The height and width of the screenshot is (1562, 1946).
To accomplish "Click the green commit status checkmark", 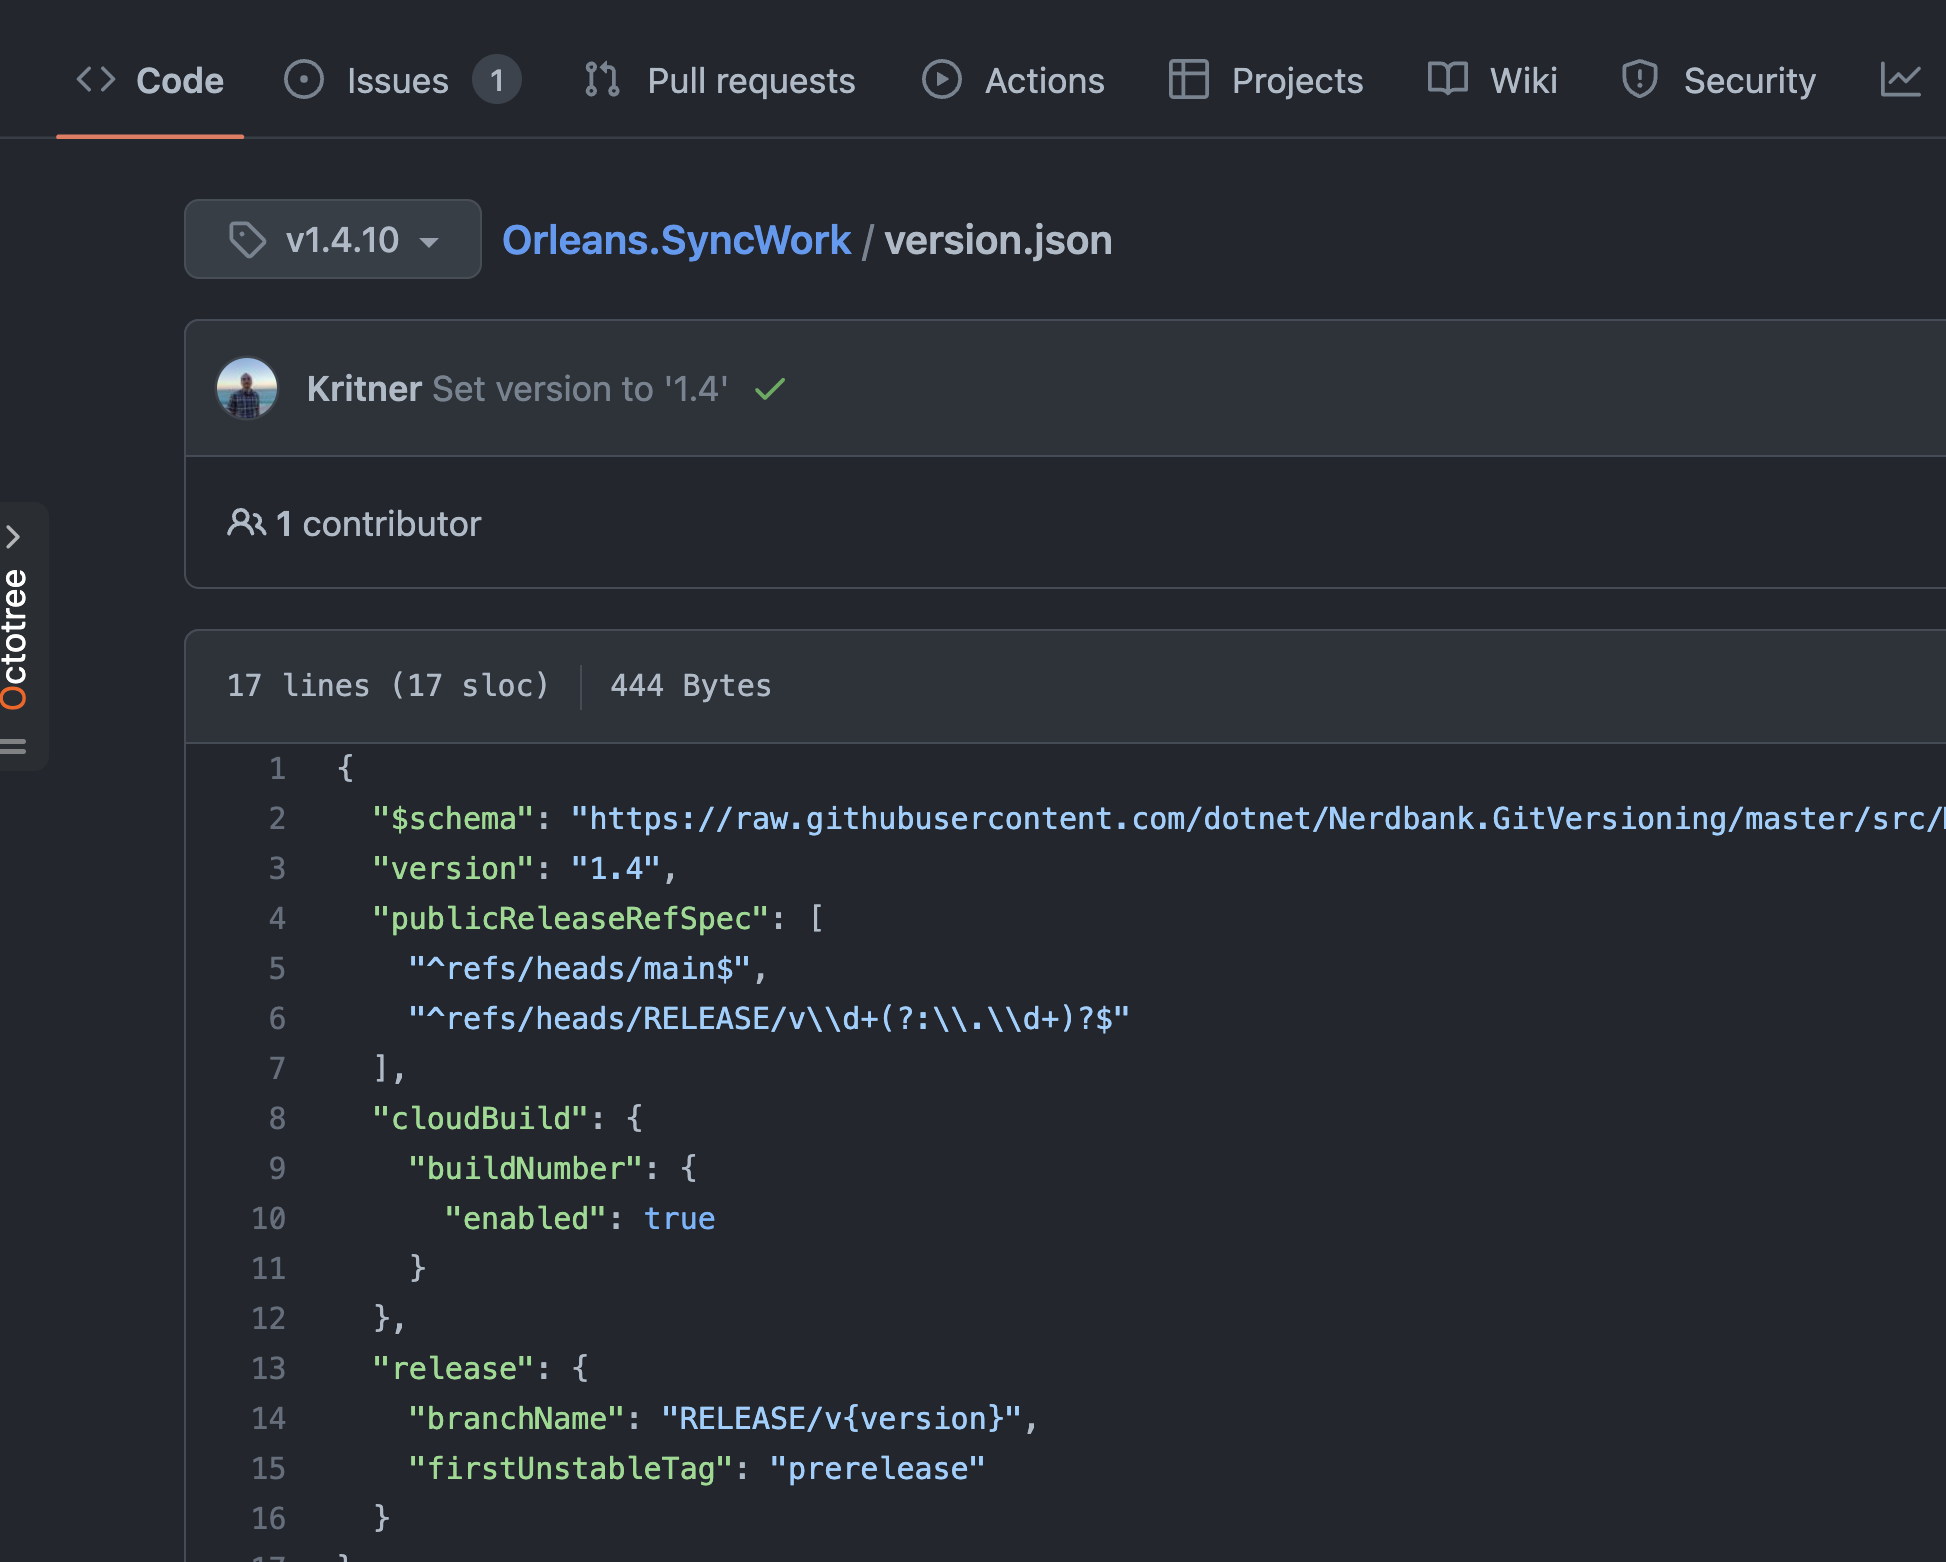I will 770,389.
